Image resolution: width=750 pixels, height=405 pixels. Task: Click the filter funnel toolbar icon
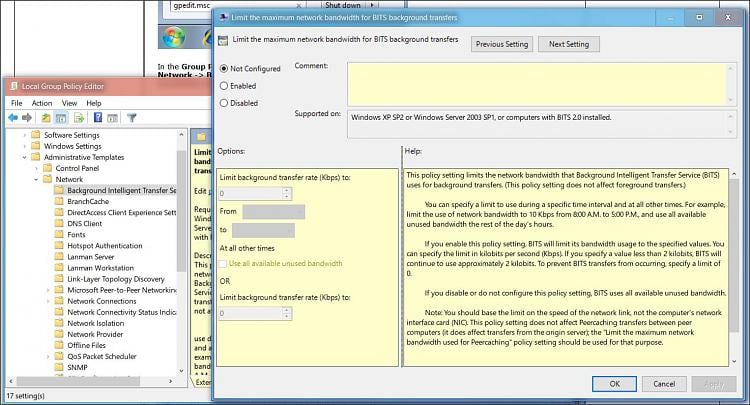point(132,118)
